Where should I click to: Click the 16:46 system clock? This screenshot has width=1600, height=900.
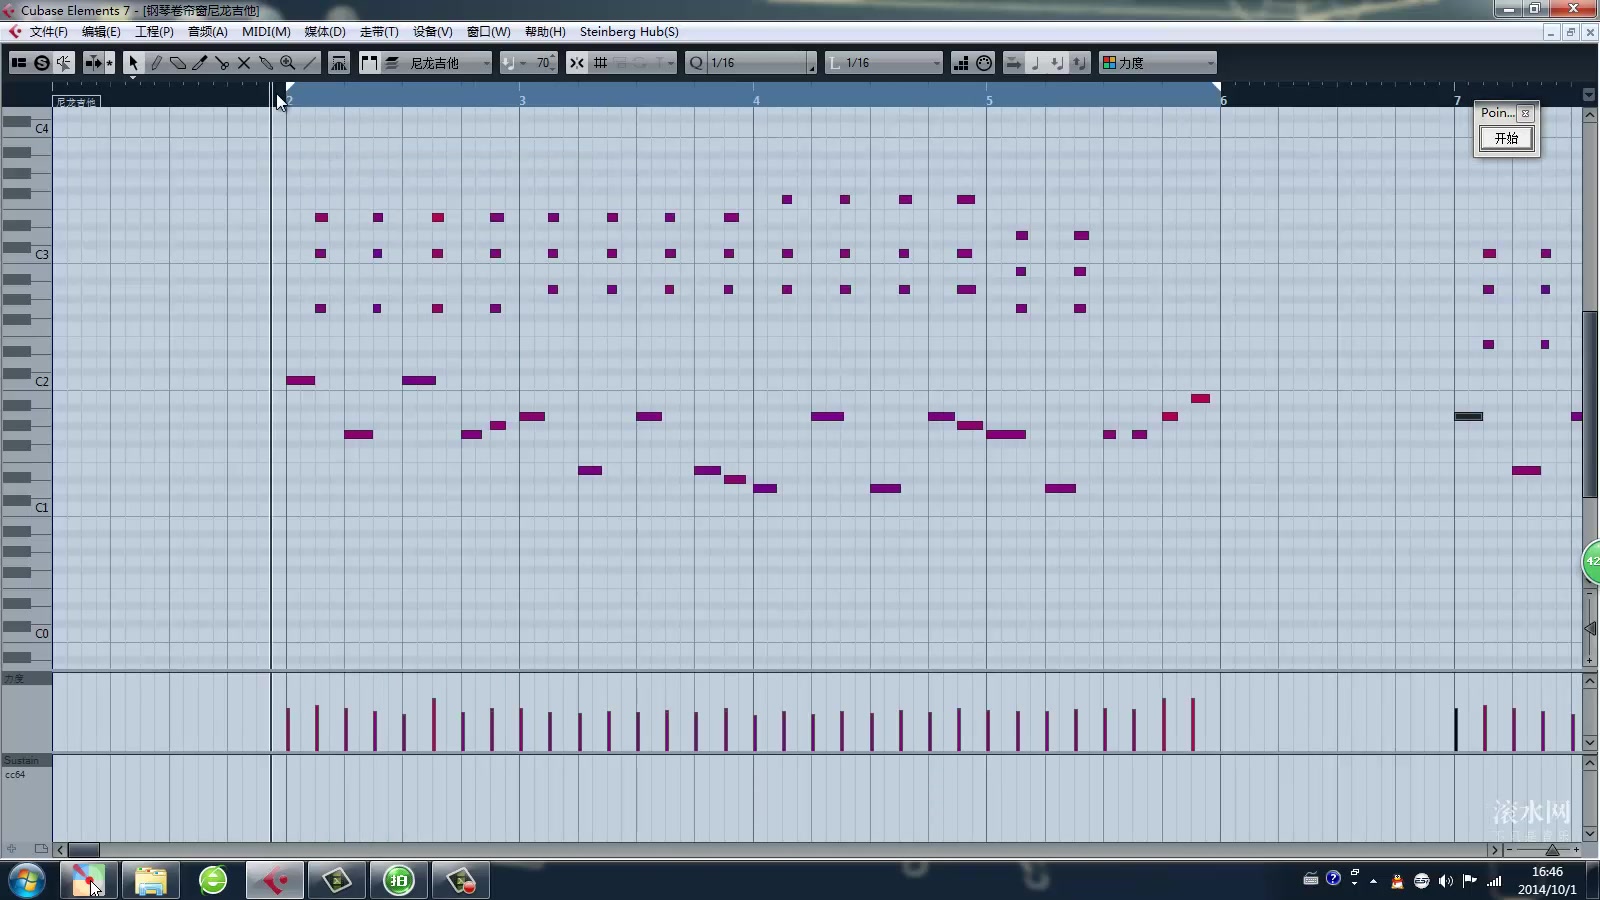coord(1547,872)
